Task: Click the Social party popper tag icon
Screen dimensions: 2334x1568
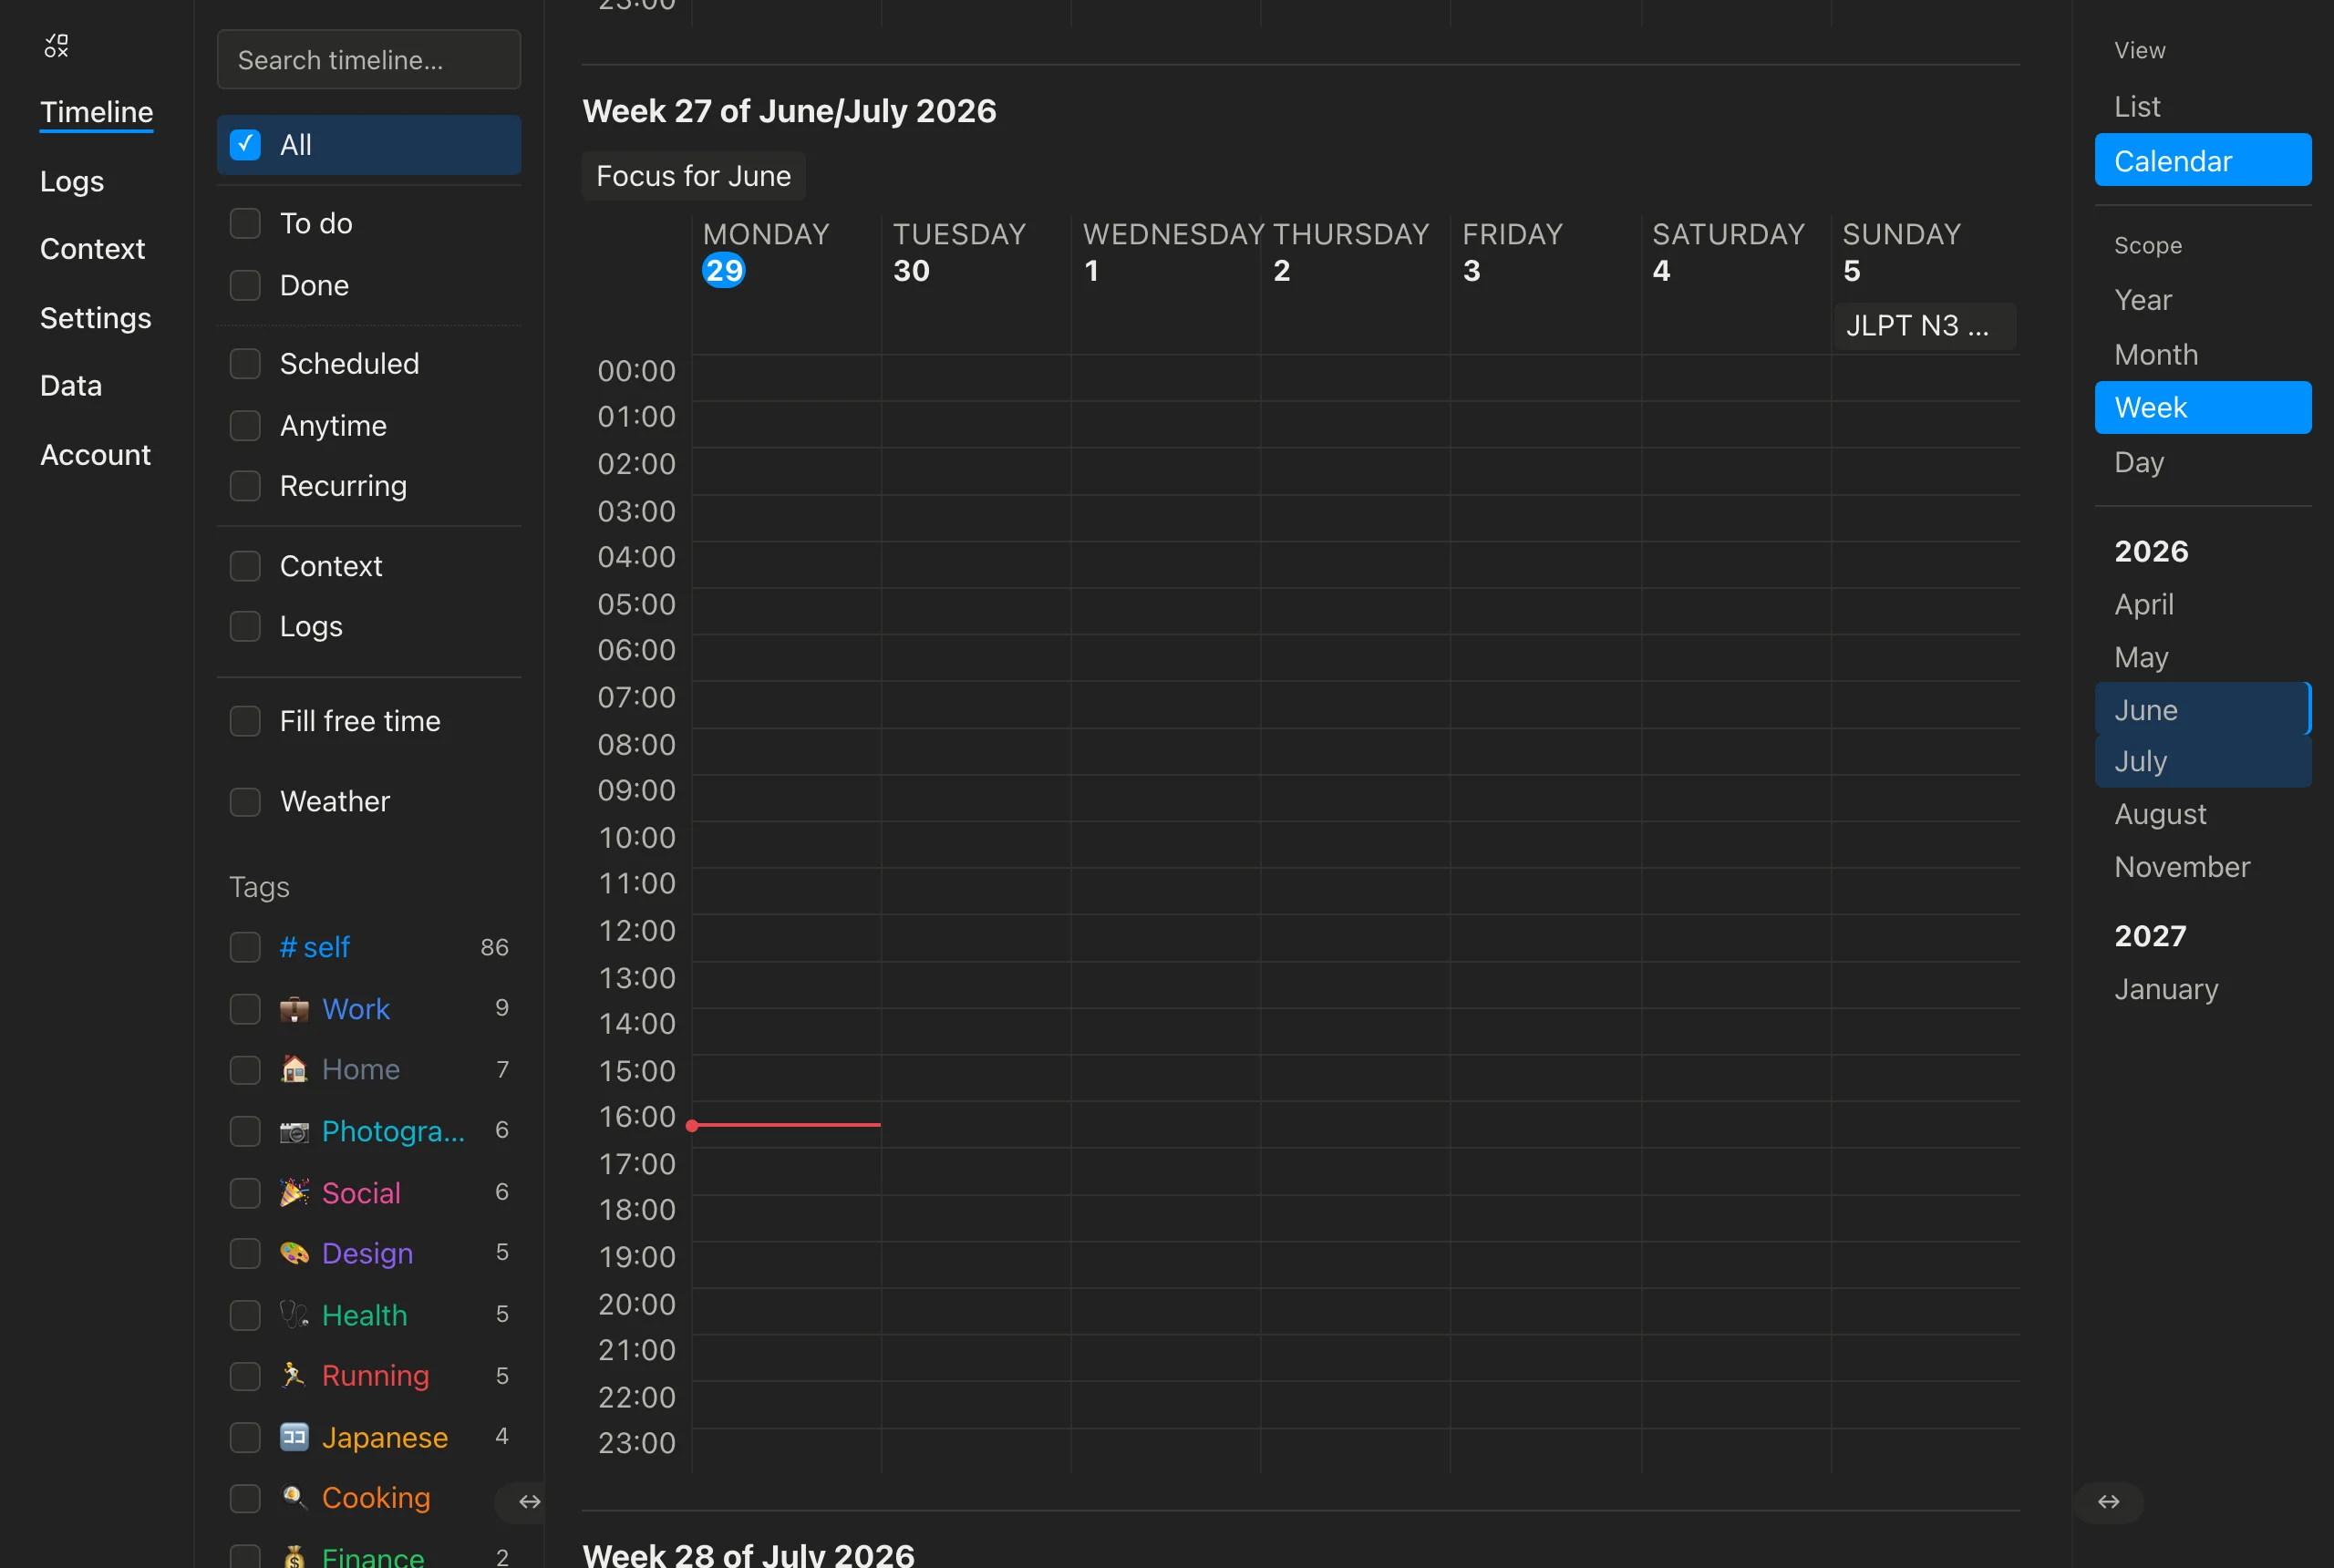Action: 294,1192
